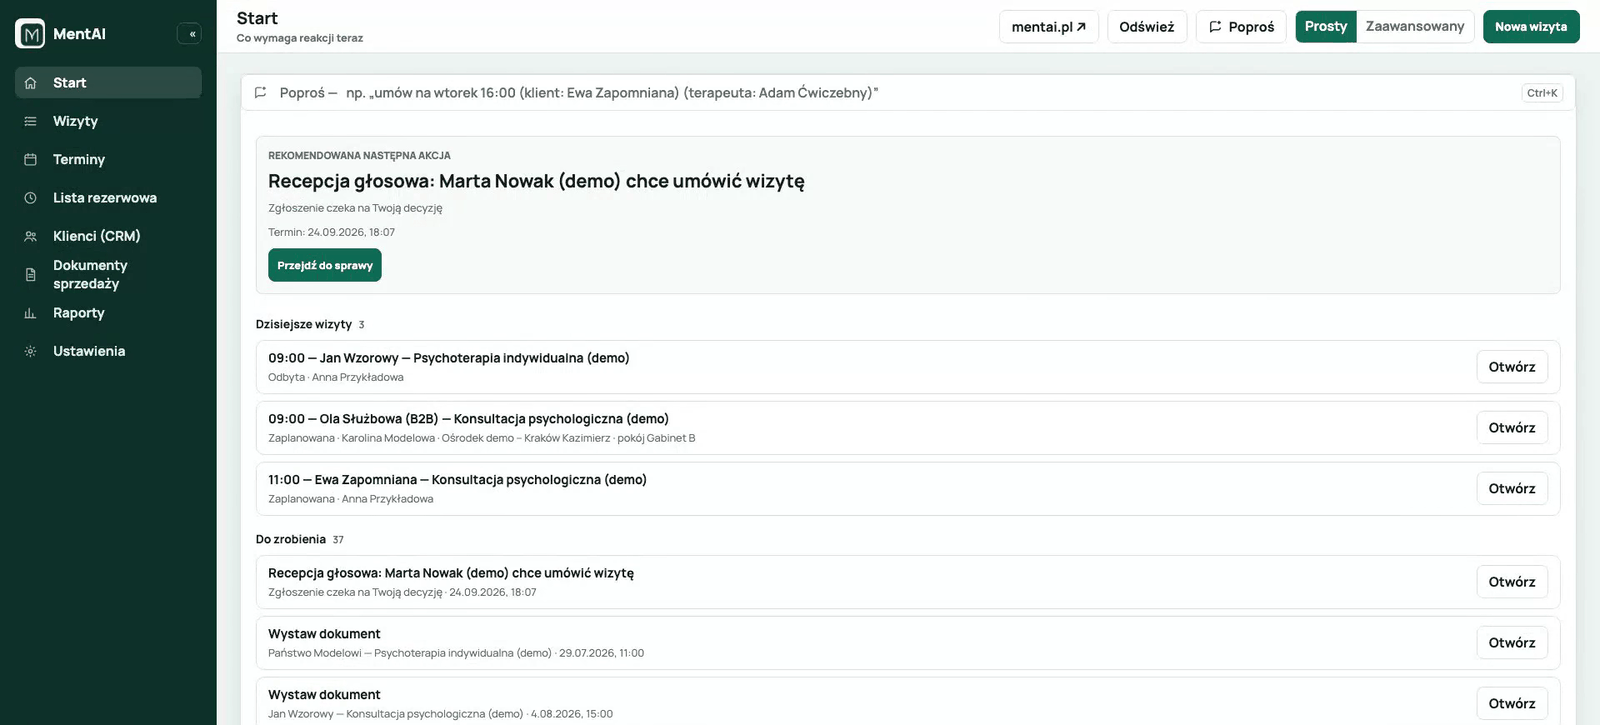This screenshot has height=725, width=1600.
Task: Click the "Termin: 24.09.2026, 18:07" text
Action: point(331,232)
